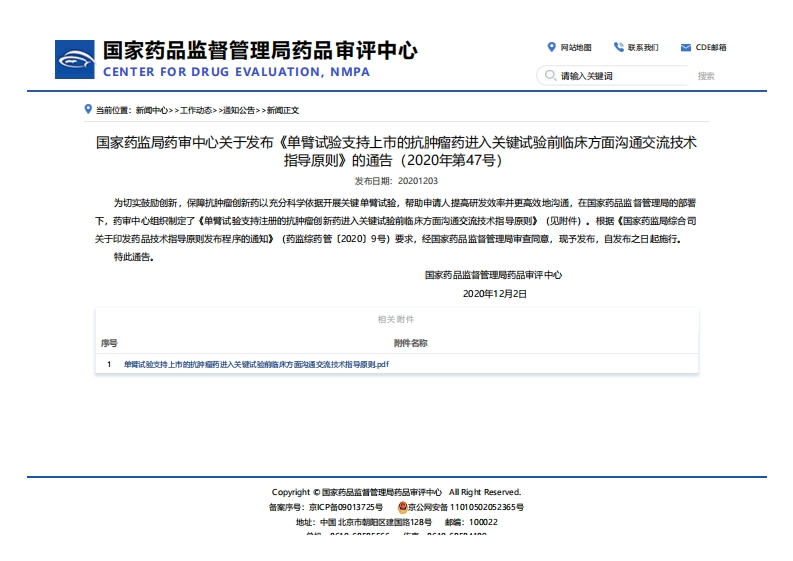Click the CDE logo icon

73,59
